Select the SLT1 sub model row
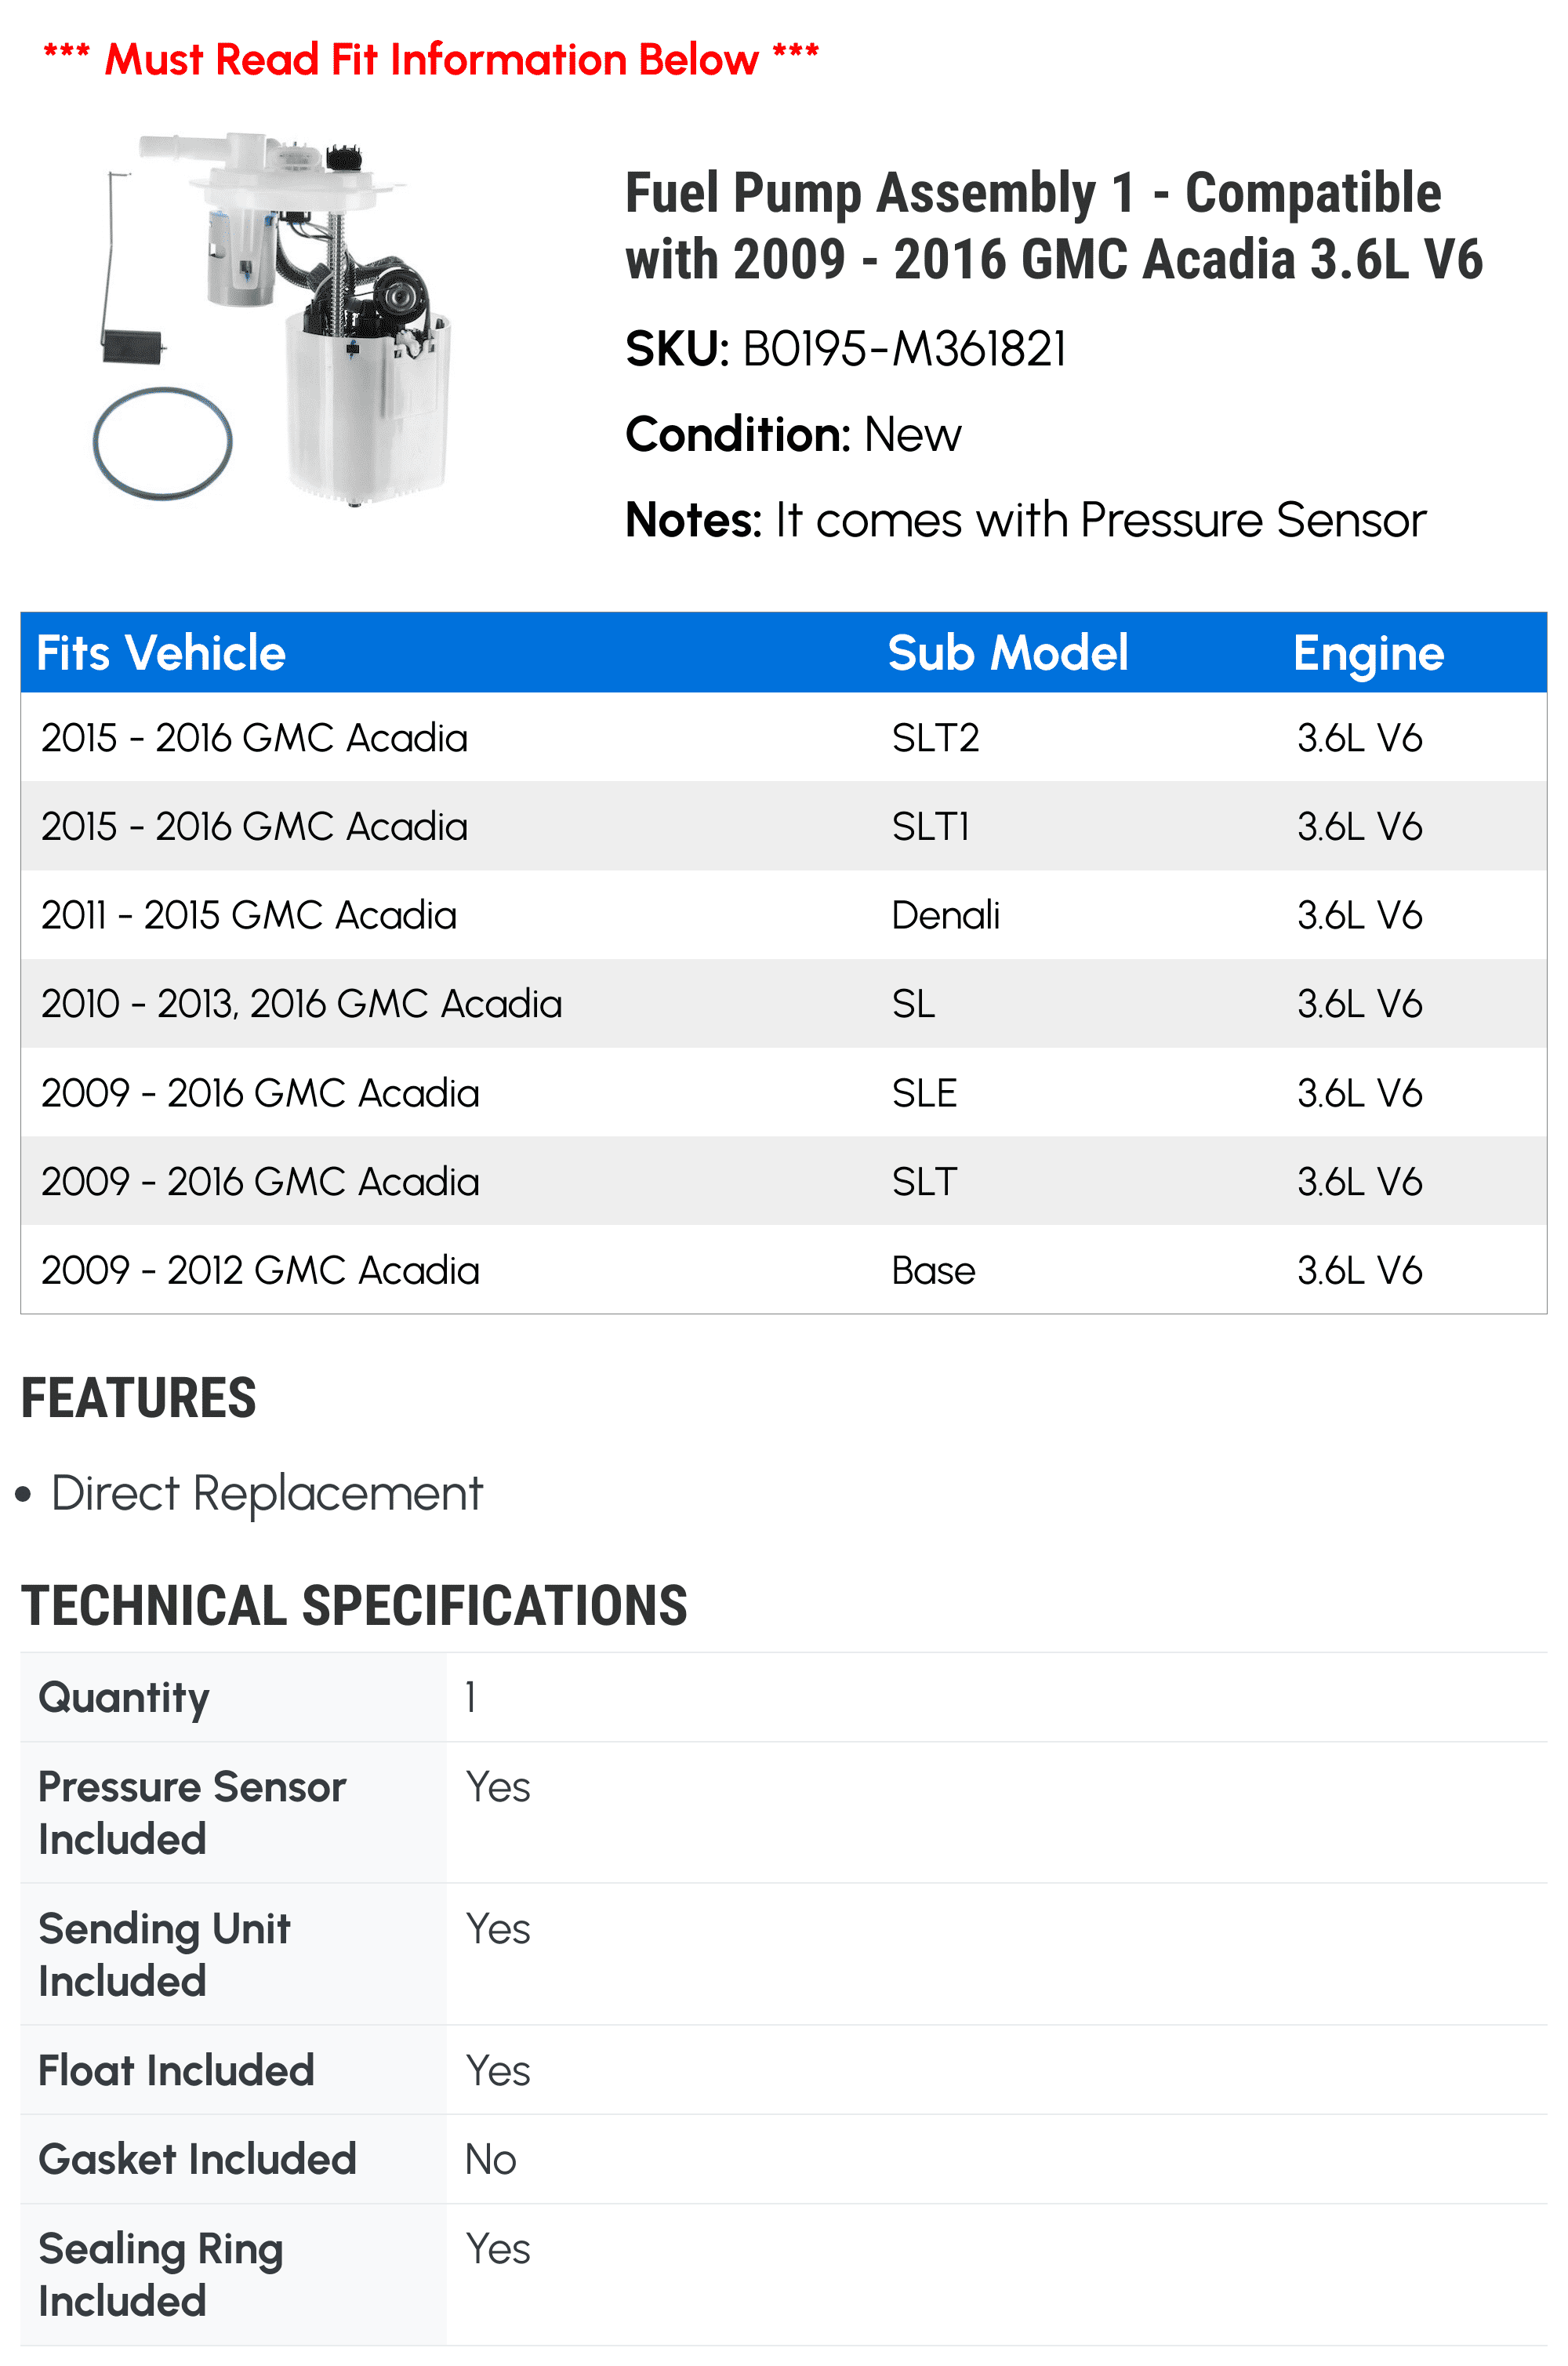Viewport: 1568px width, 2366px height. click(784, 826)
